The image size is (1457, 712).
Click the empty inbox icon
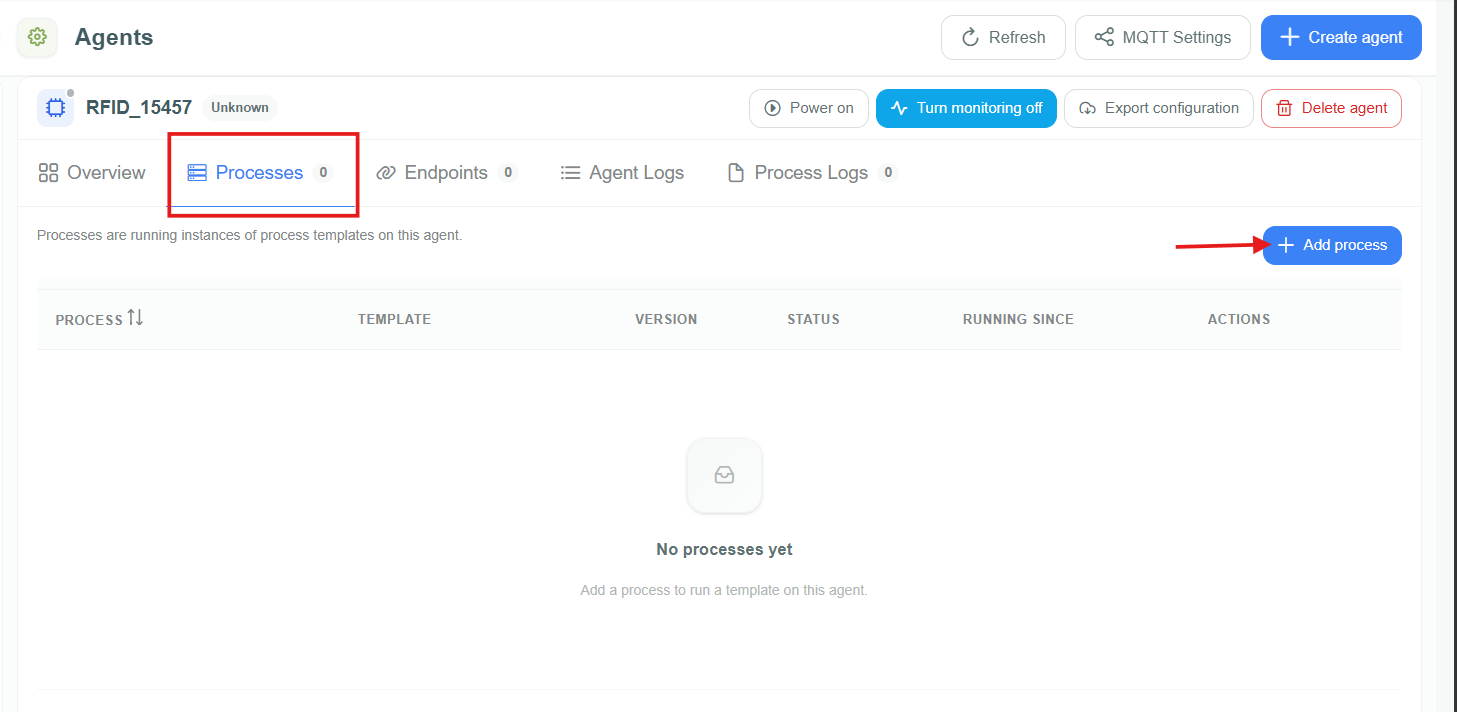pos(724,476)
